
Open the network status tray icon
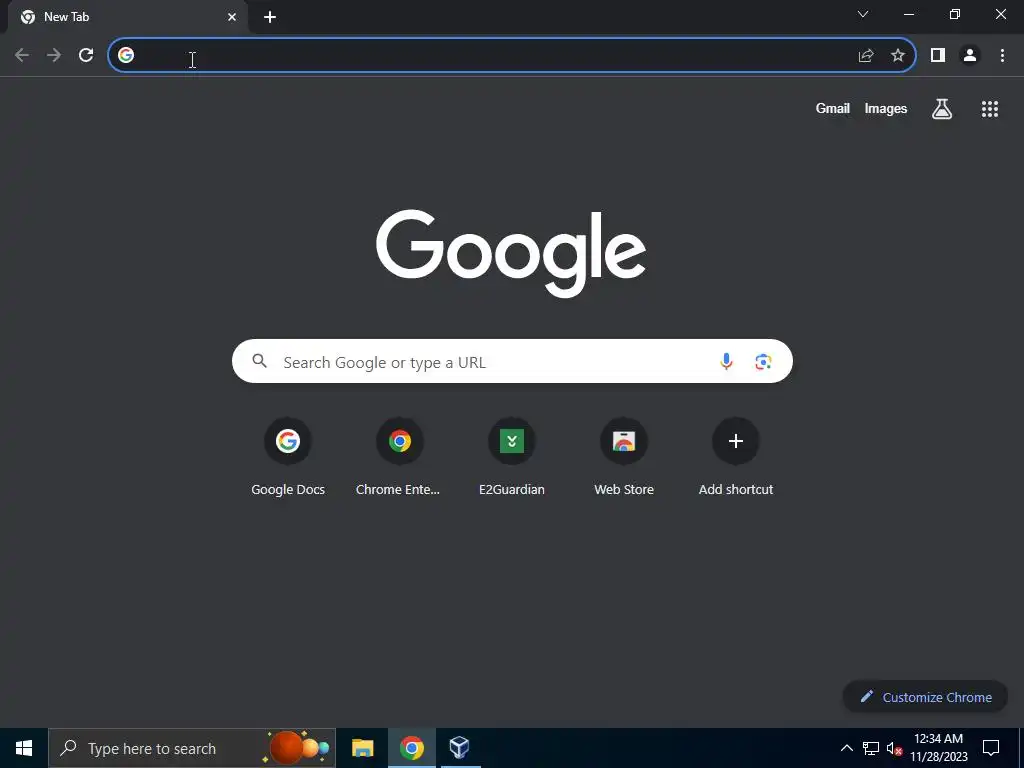click(871, 748)
